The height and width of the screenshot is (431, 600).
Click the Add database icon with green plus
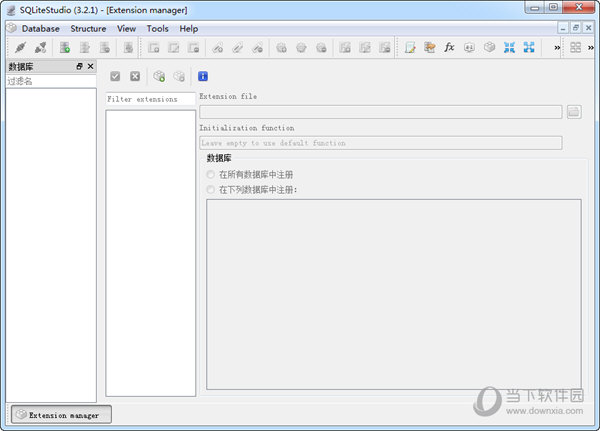(x=65, y=47)
